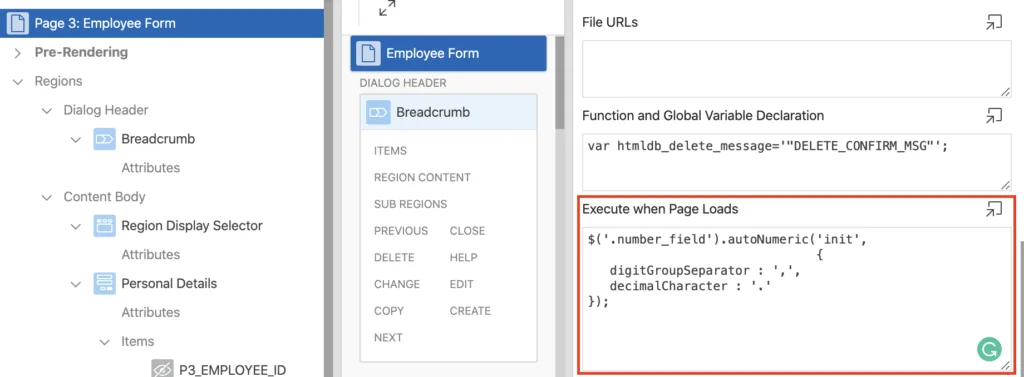Click the DIALOG HEADER position label

[403, 83]
